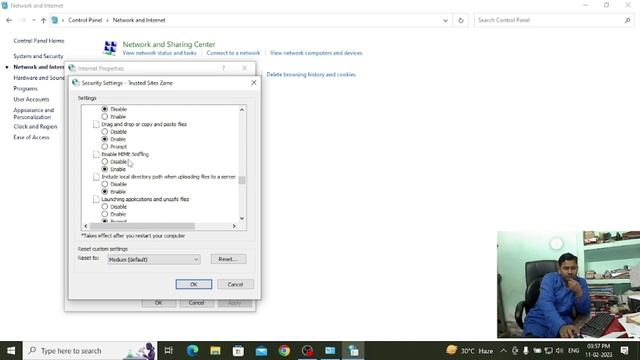640x360 pixels.
Task: Show hidden system tray icons chevron
Action: click(x=503, y=351)
